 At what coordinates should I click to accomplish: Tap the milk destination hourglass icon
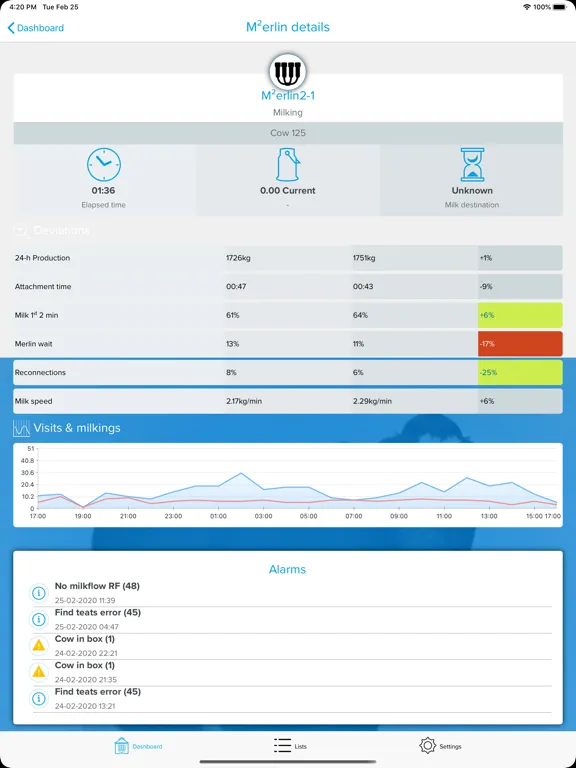472,165
